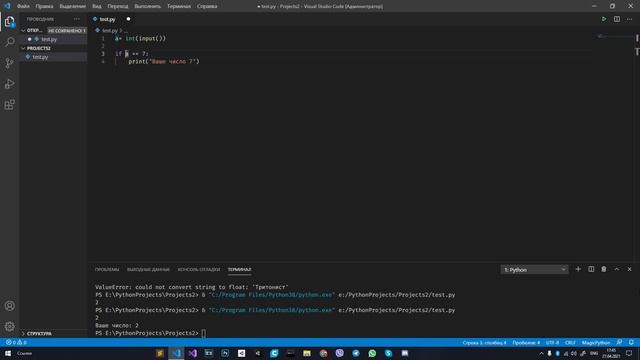
Task: Open Run and Debug view
Action: click(9, 84)
